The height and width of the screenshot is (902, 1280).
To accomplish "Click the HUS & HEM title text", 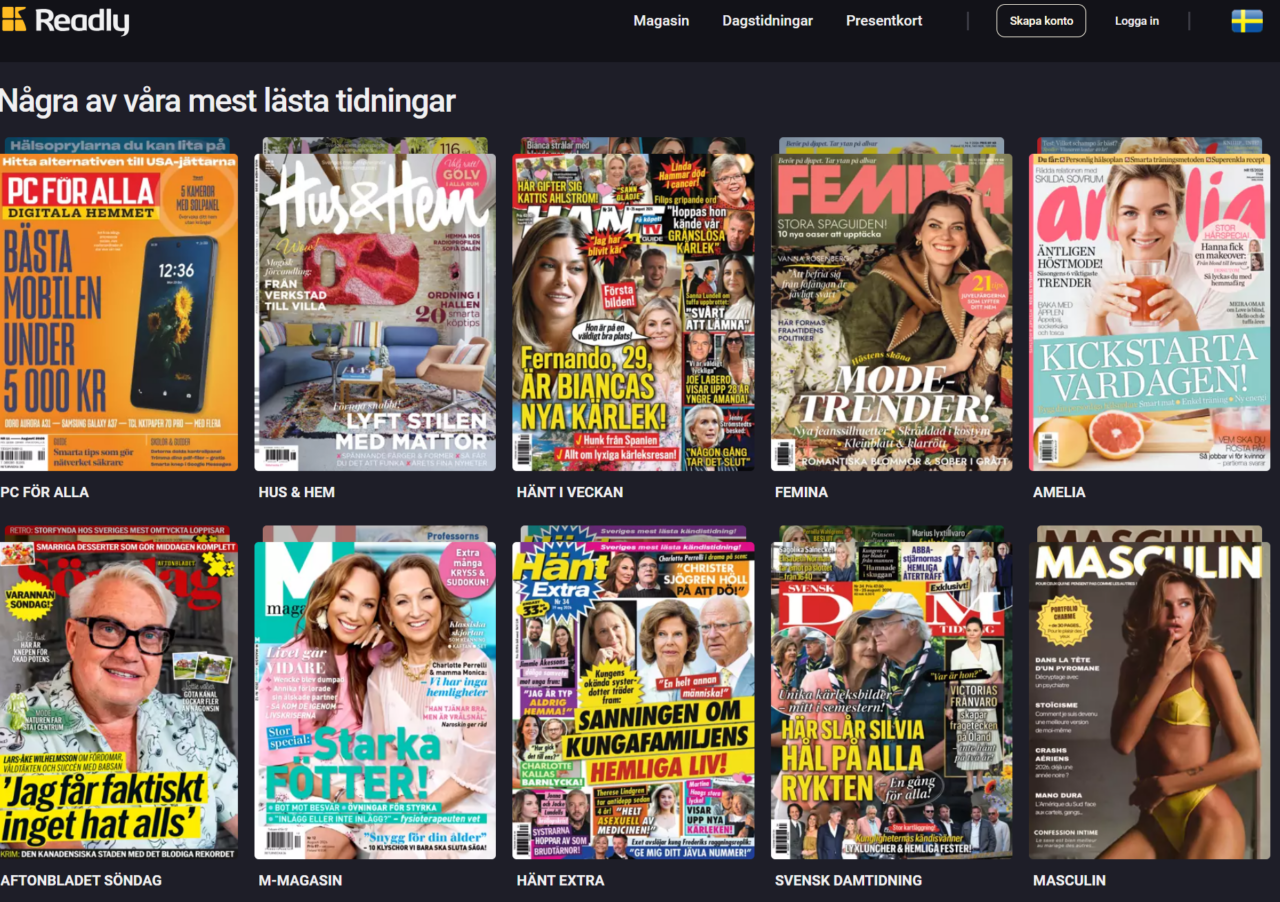I will click(297, 492).
